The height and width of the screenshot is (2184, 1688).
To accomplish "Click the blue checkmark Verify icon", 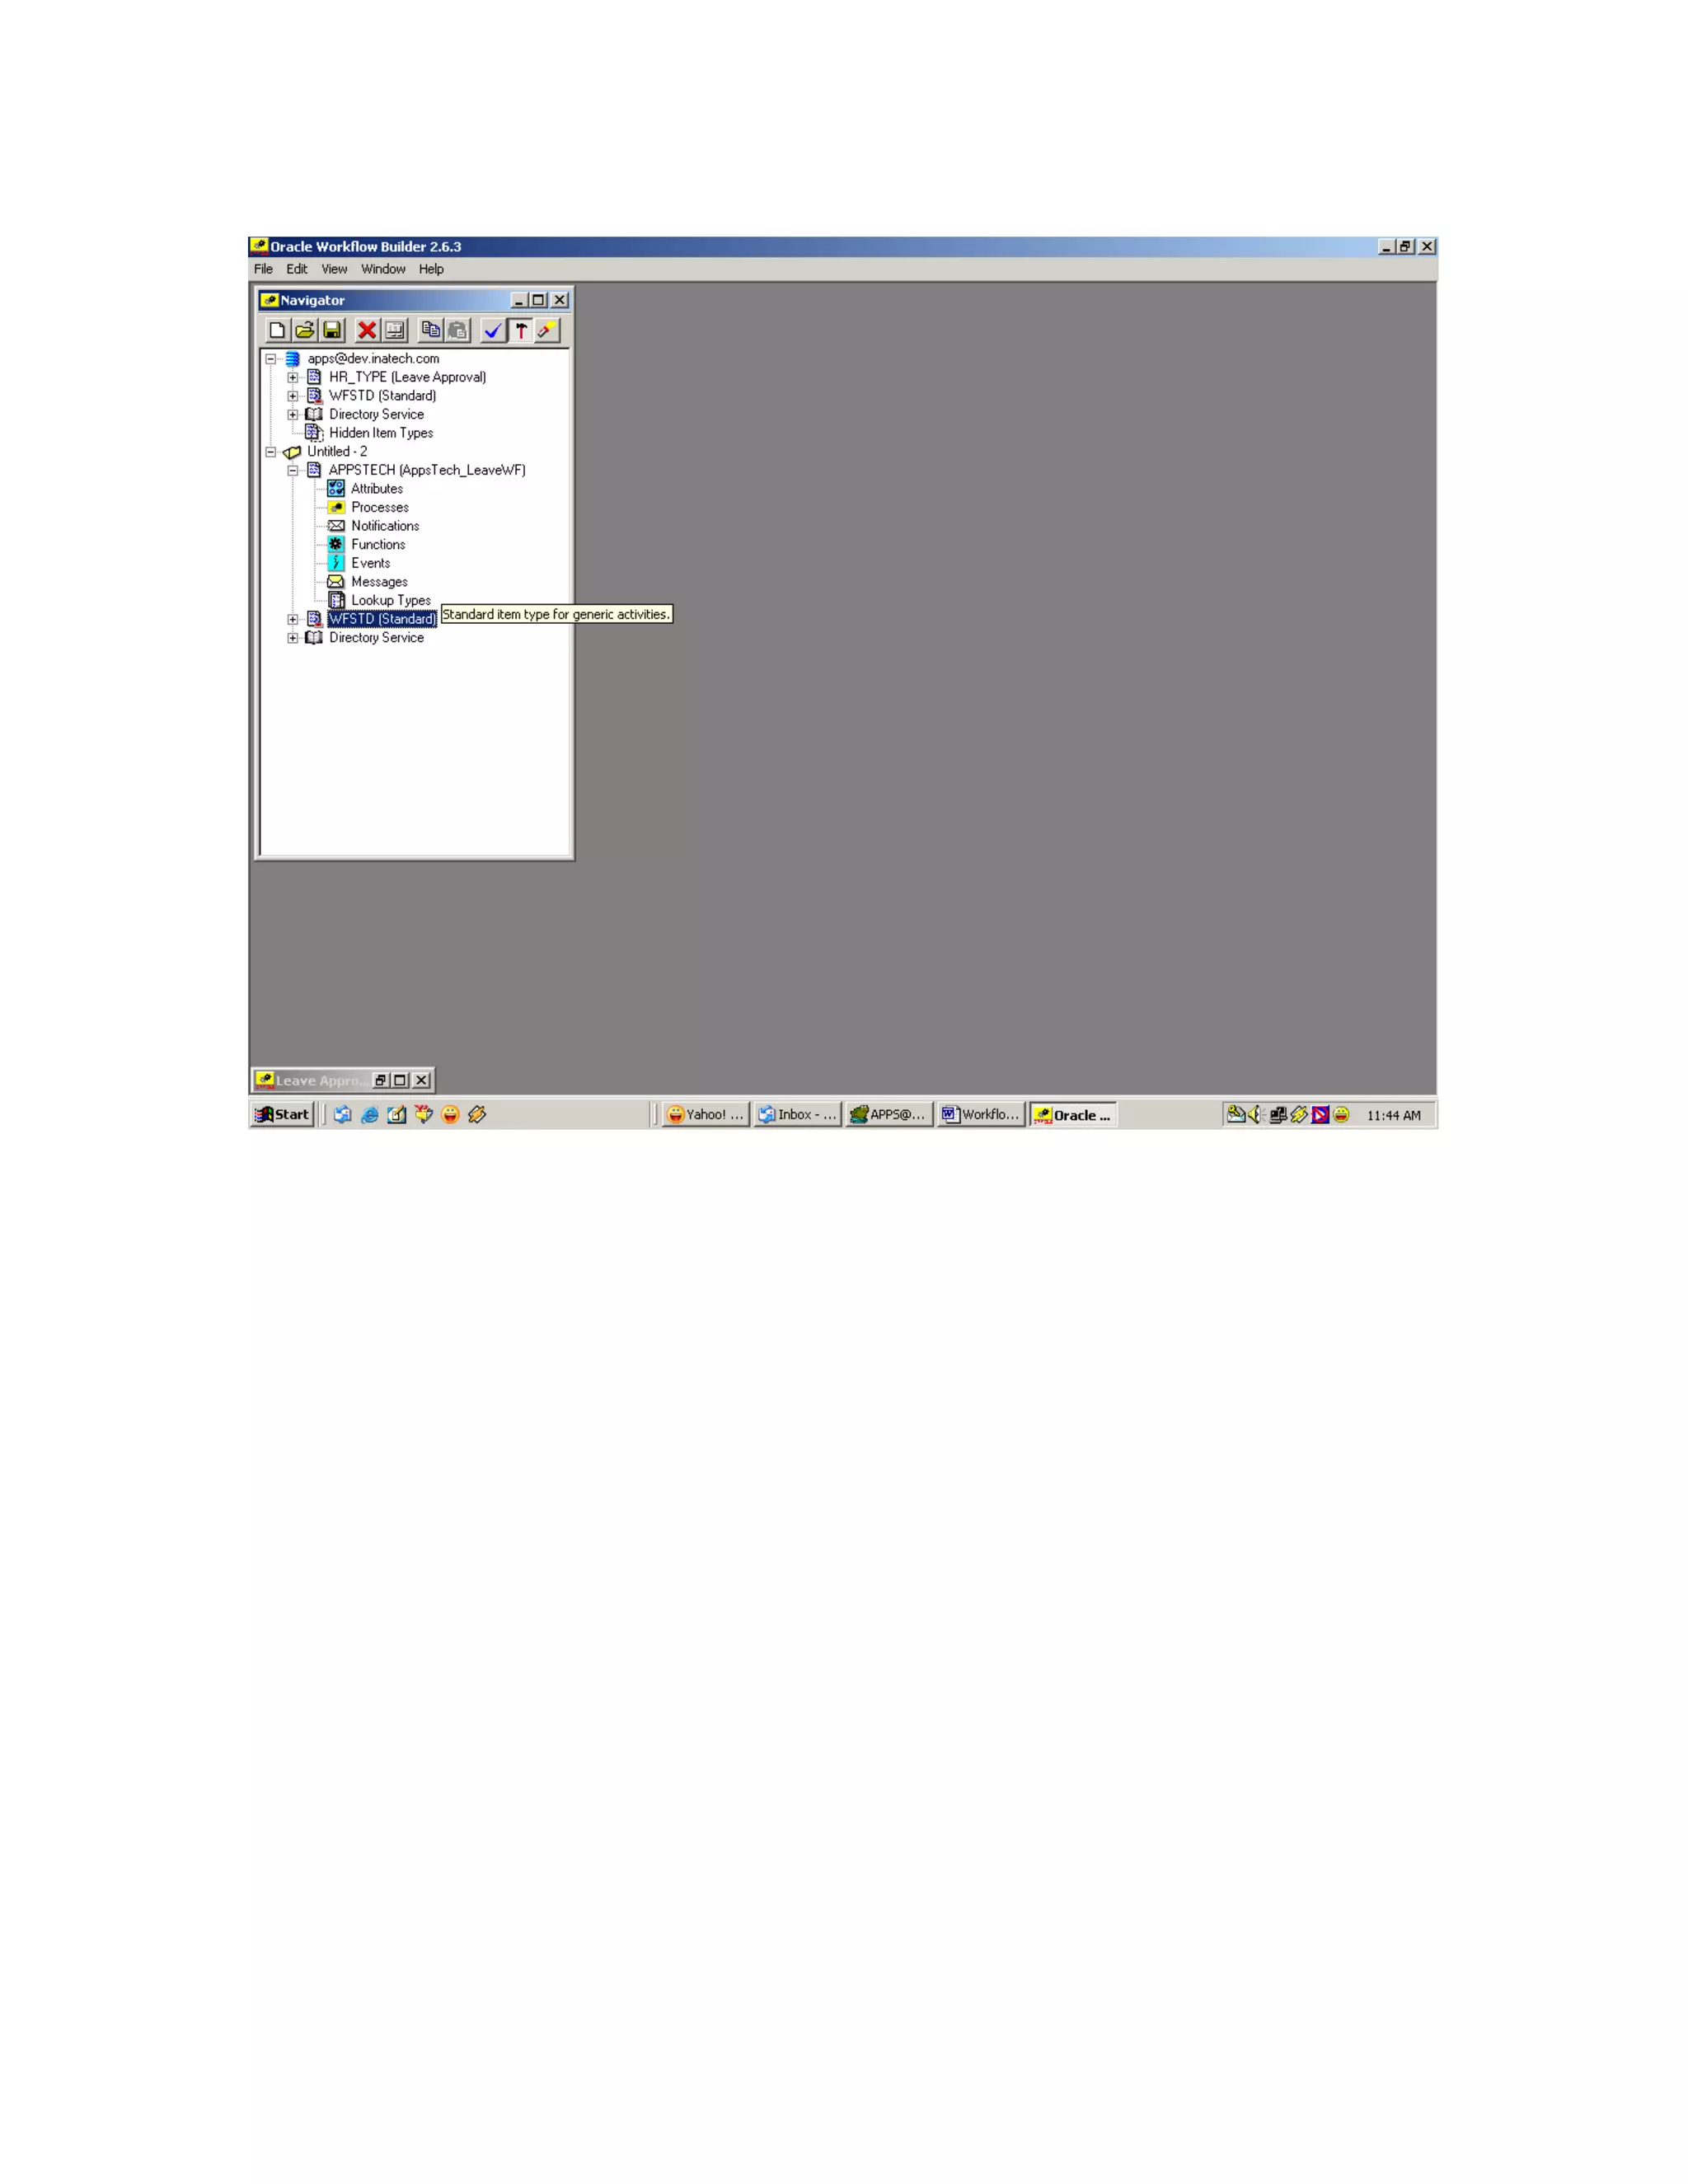I will [492, 330].
